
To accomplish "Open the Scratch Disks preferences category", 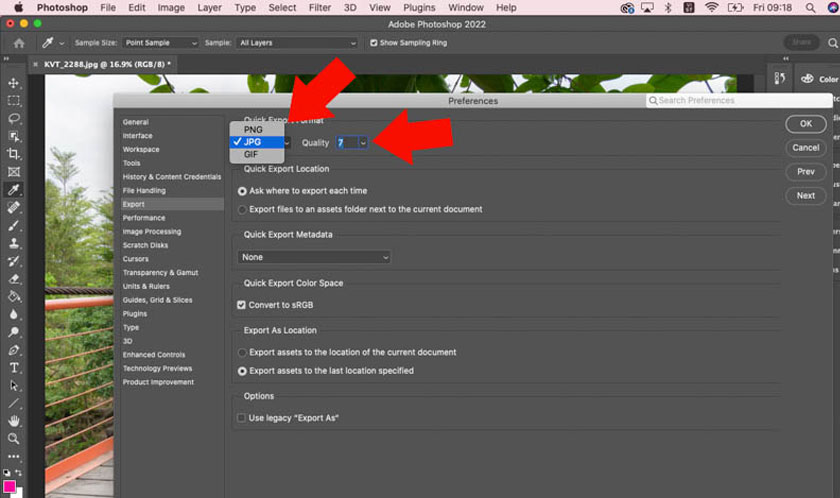I will (x=145, y=245).
